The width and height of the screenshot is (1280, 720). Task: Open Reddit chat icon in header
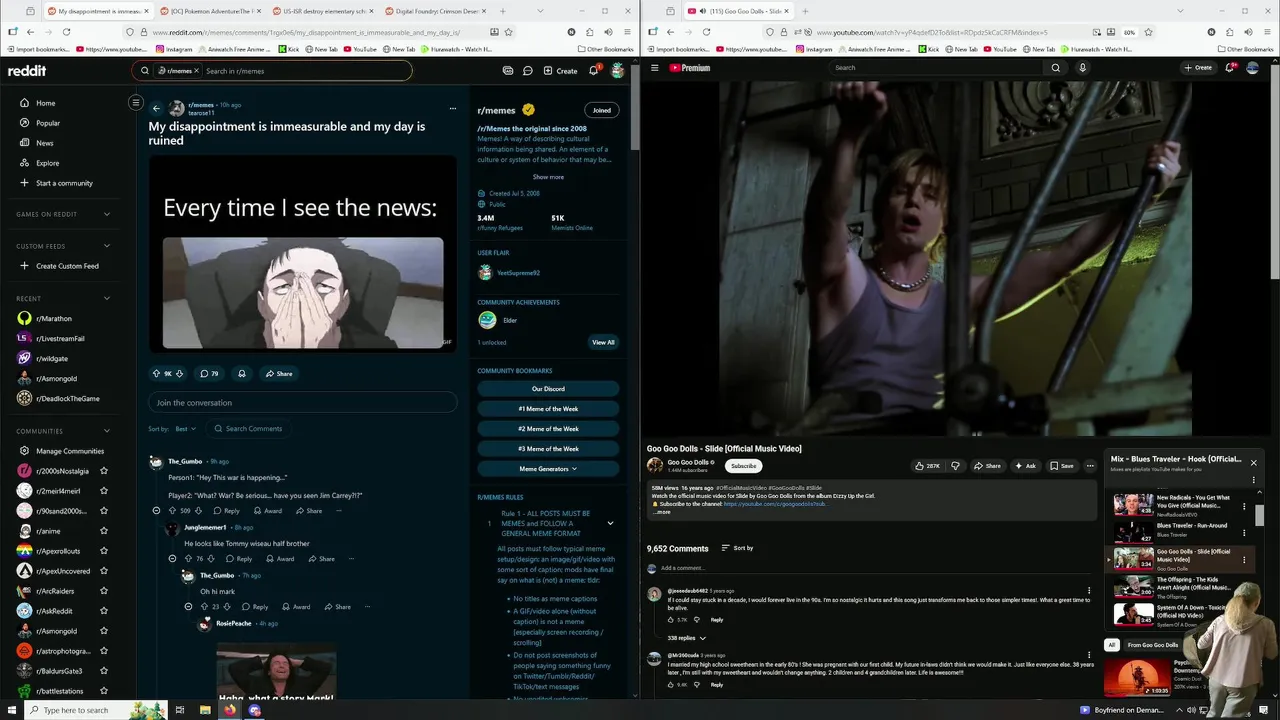[x=528, y=71]
